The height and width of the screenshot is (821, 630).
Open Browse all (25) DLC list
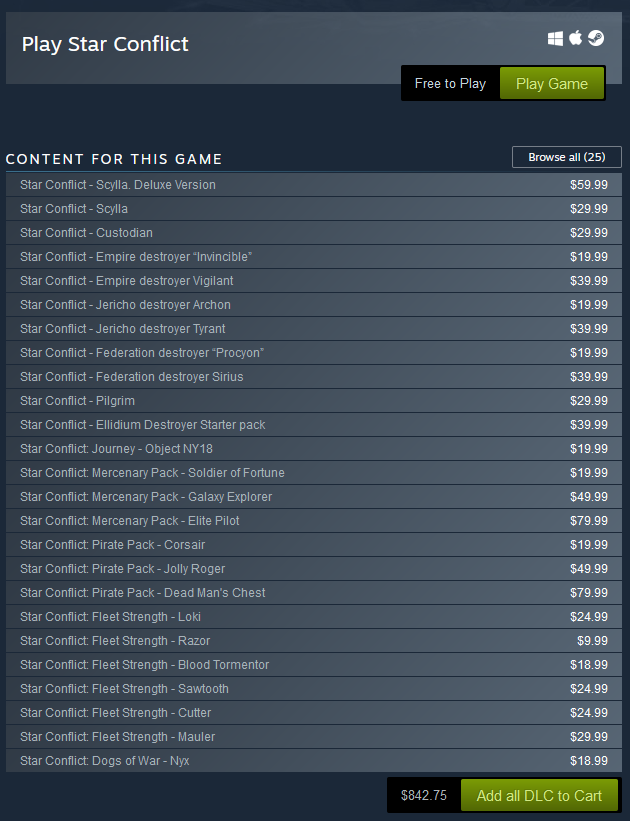pyautogui.click(x=567, y=157)
